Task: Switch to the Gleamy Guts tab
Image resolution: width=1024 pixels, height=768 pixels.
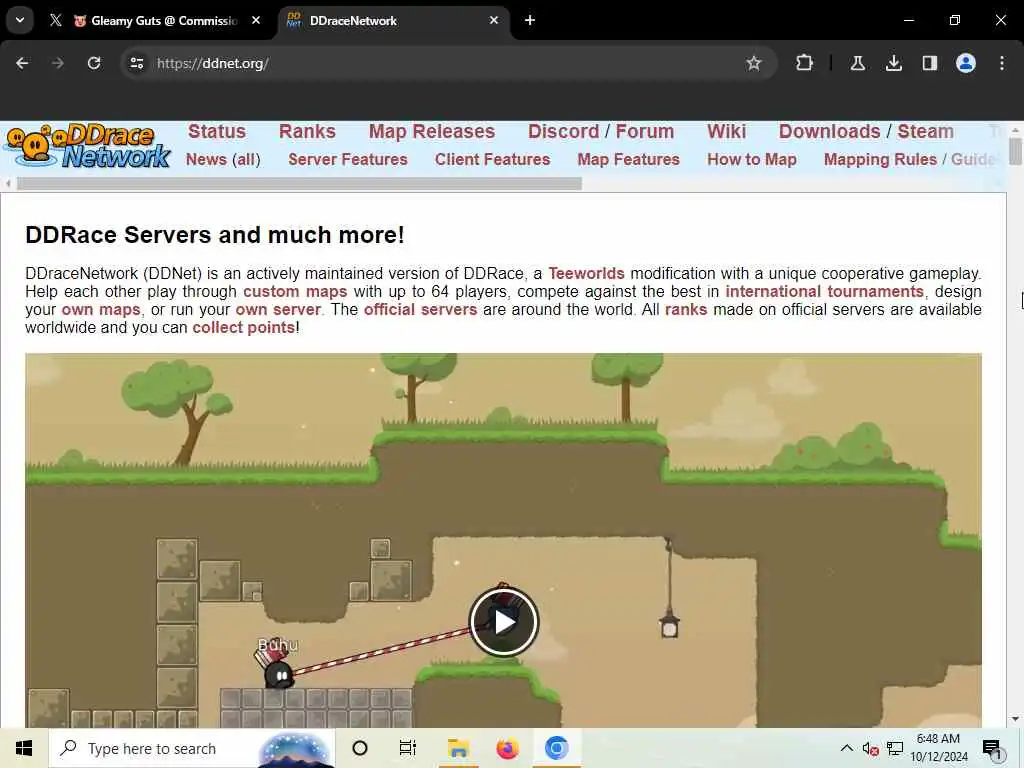Action: point(157,20)
